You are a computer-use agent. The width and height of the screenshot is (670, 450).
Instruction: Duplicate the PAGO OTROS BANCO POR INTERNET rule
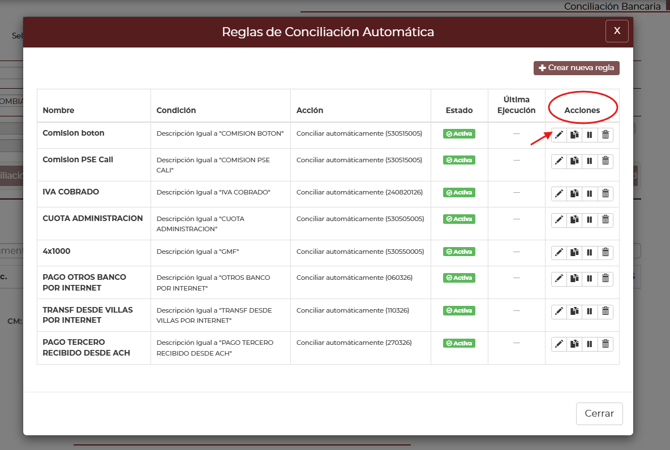[x=574, y=279]
